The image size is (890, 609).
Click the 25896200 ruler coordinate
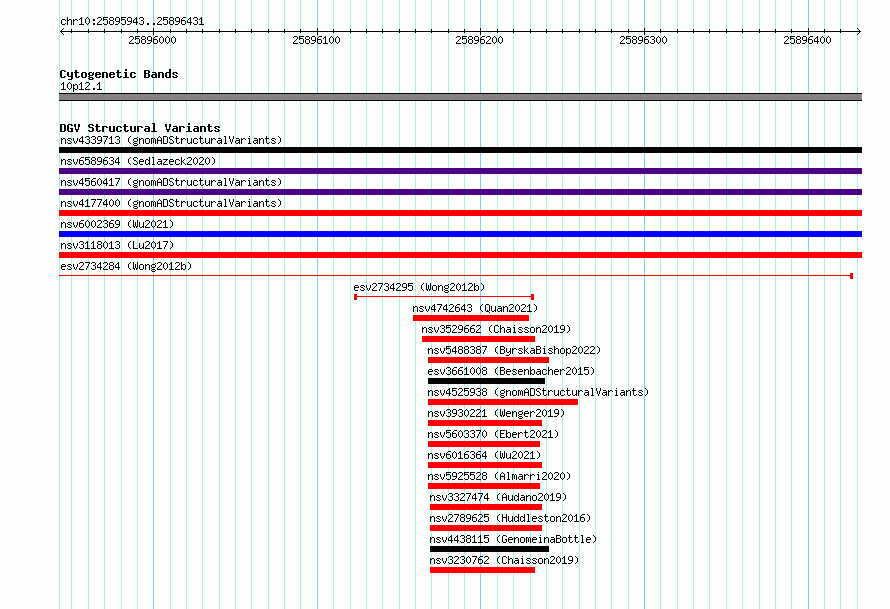pyautogui.click(x=479, y=40)
